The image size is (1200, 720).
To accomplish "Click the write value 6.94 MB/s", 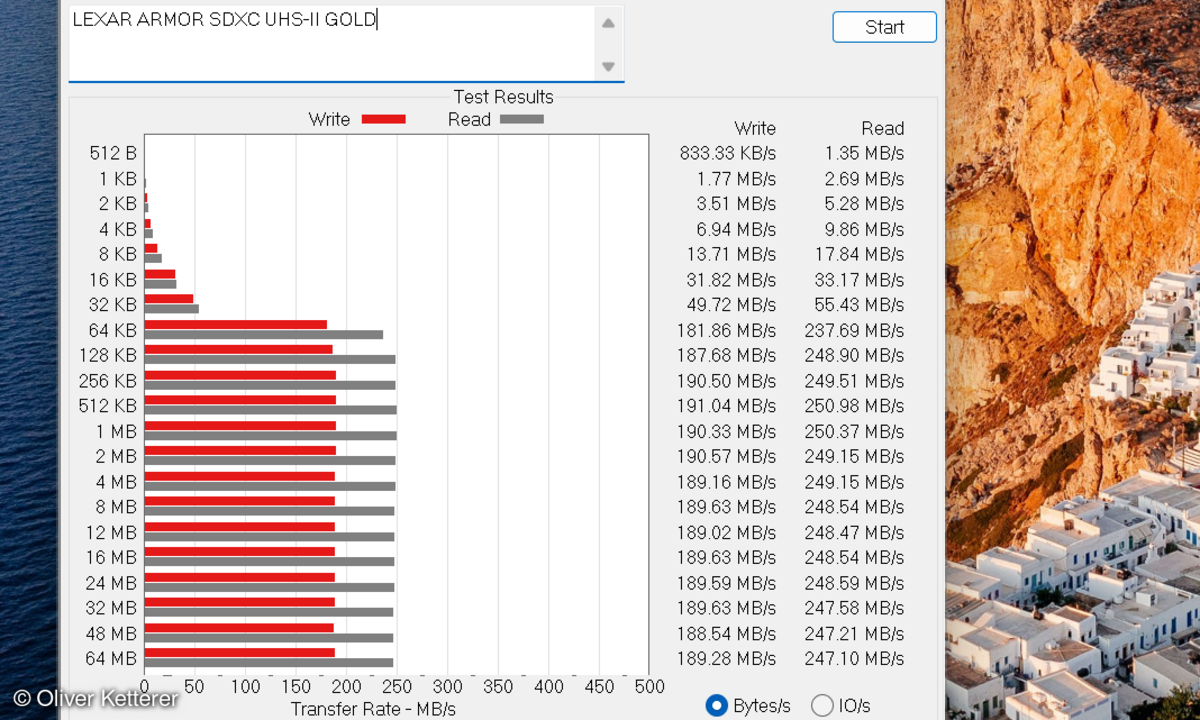I will (736, 229).
